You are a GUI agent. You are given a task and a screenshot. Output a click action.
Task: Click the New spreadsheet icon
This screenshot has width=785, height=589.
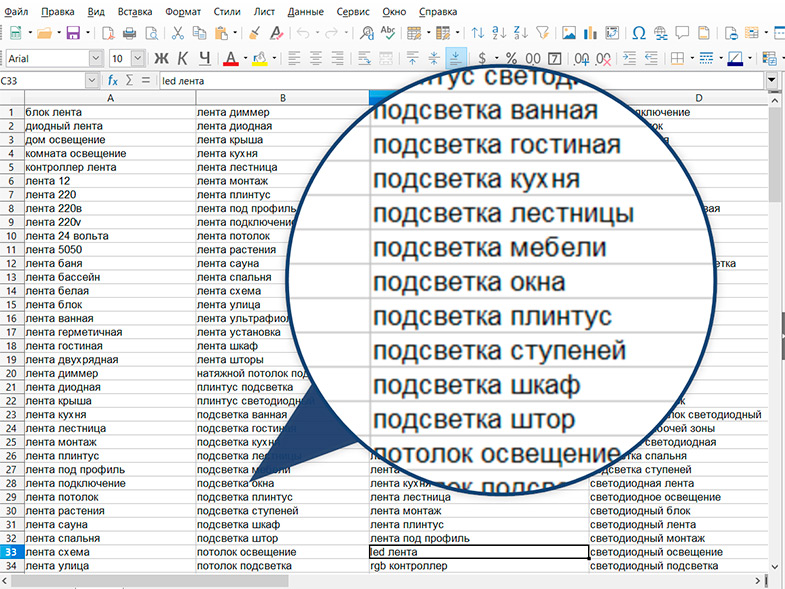coord(16,34)
